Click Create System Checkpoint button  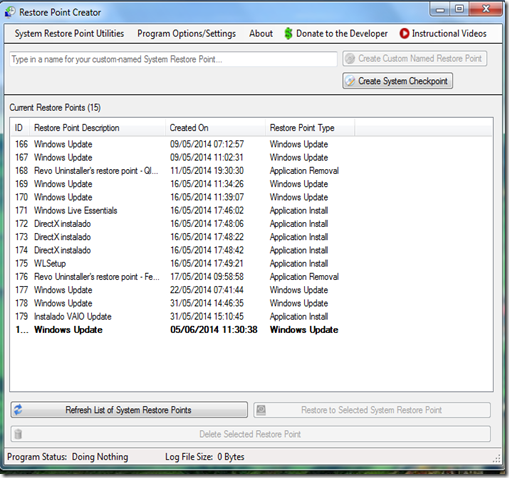(397, 81)
